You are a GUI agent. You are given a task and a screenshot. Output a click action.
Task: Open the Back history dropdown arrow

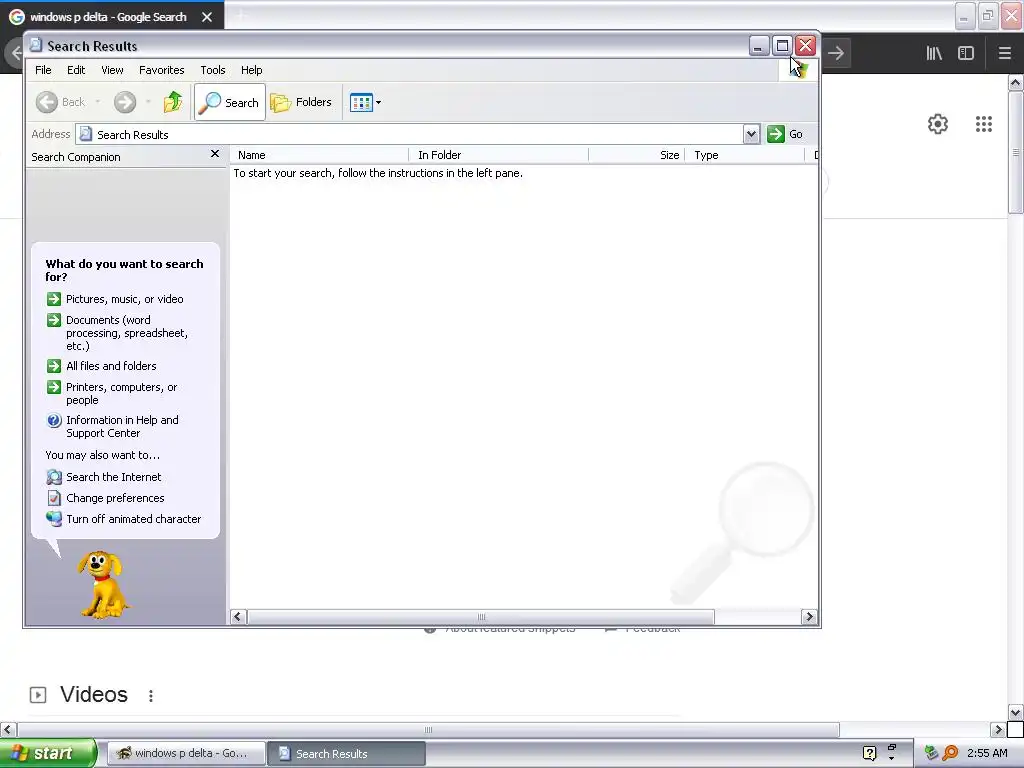point(98,102)
